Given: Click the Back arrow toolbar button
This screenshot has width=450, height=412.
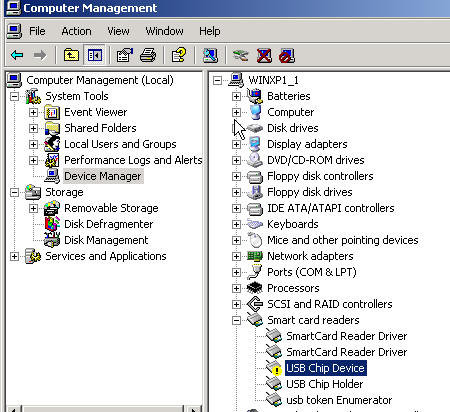Looking at the screenshot, I should [x=17, y=55].
